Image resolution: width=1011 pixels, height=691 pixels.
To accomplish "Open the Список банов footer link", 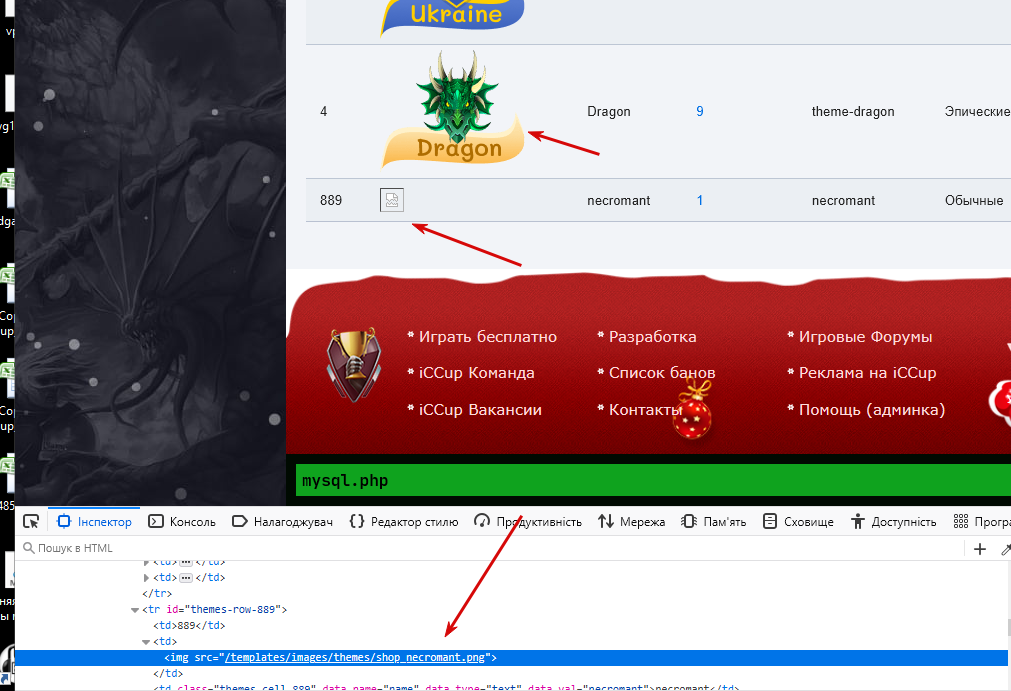I will click(662, 373).
